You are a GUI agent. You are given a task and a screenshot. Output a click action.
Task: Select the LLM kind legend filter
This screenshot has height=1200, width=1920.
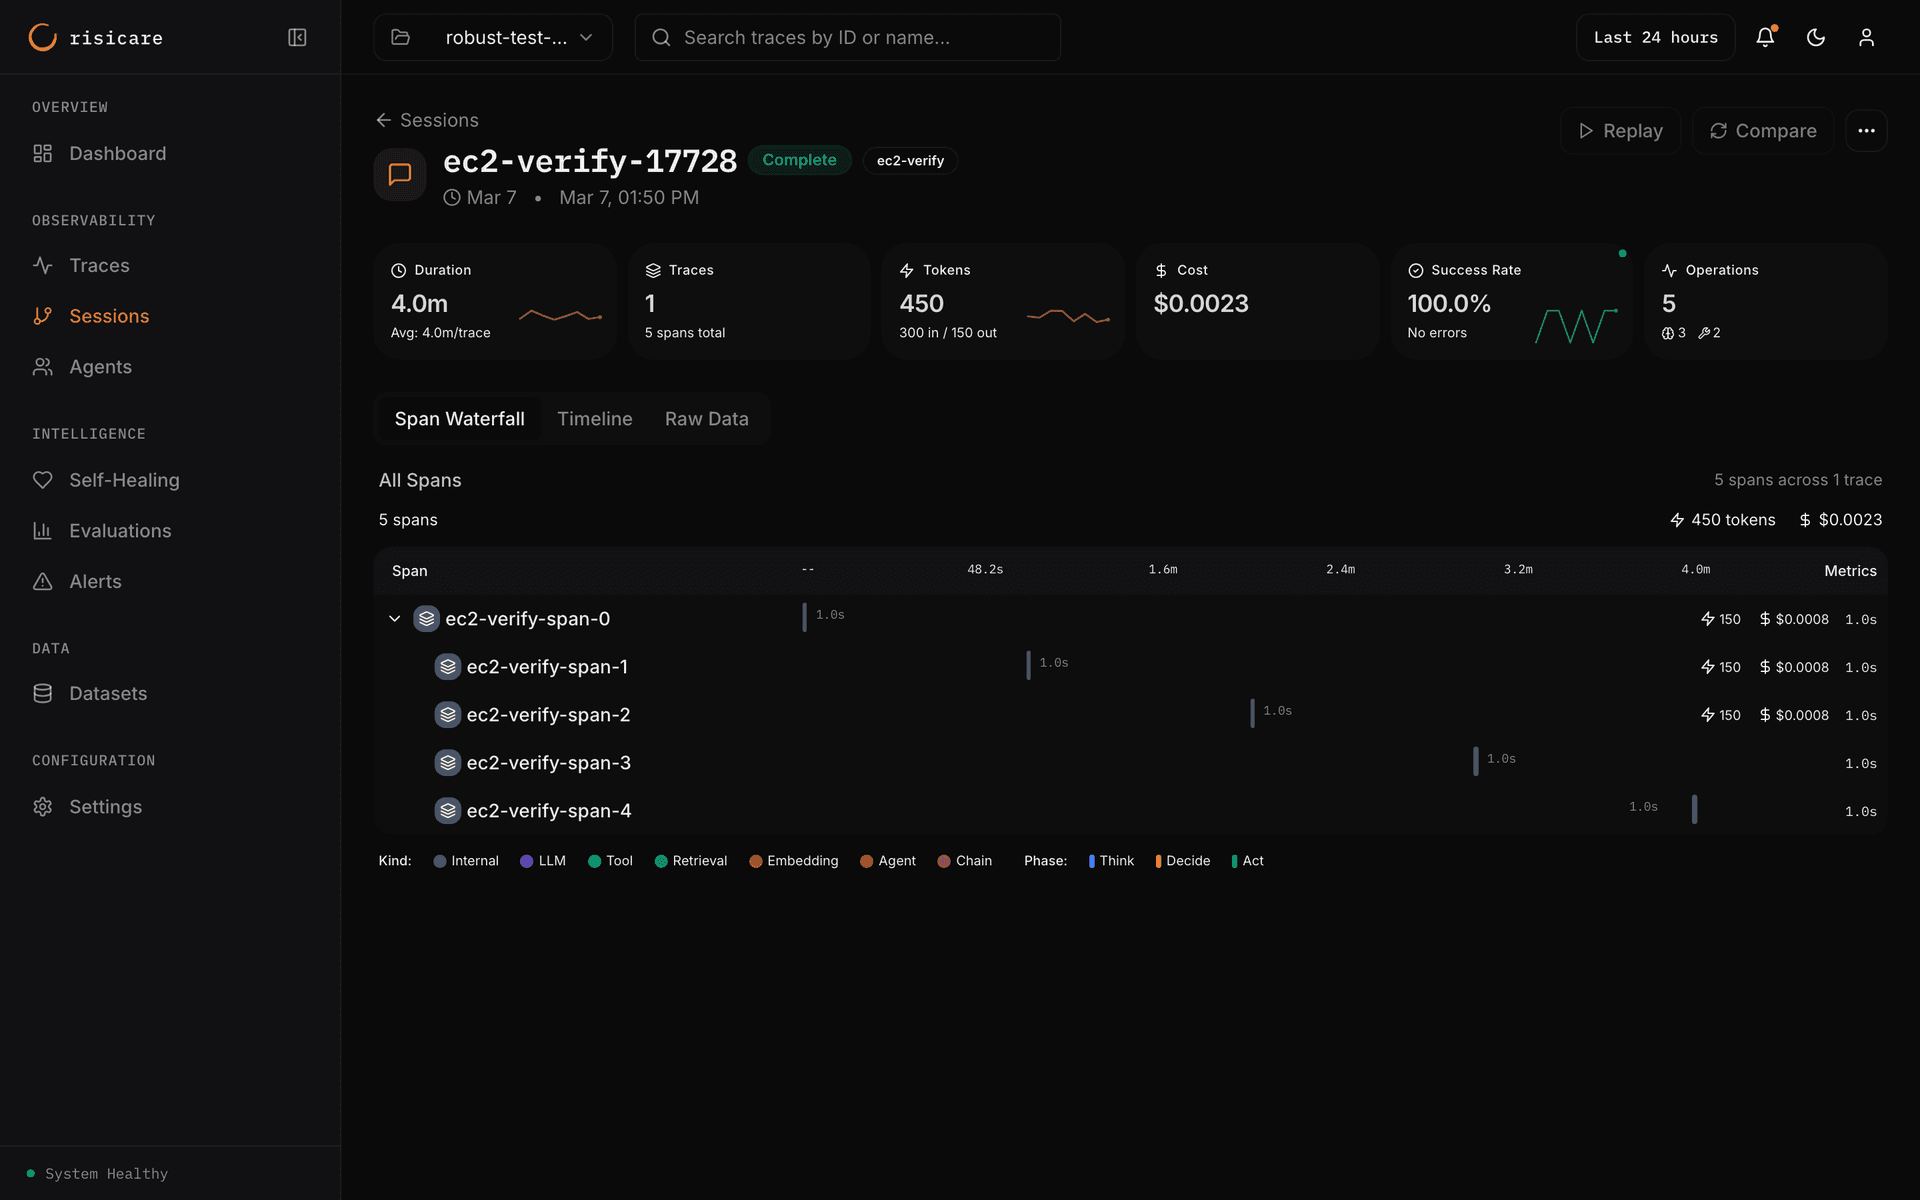pos(543,860)
